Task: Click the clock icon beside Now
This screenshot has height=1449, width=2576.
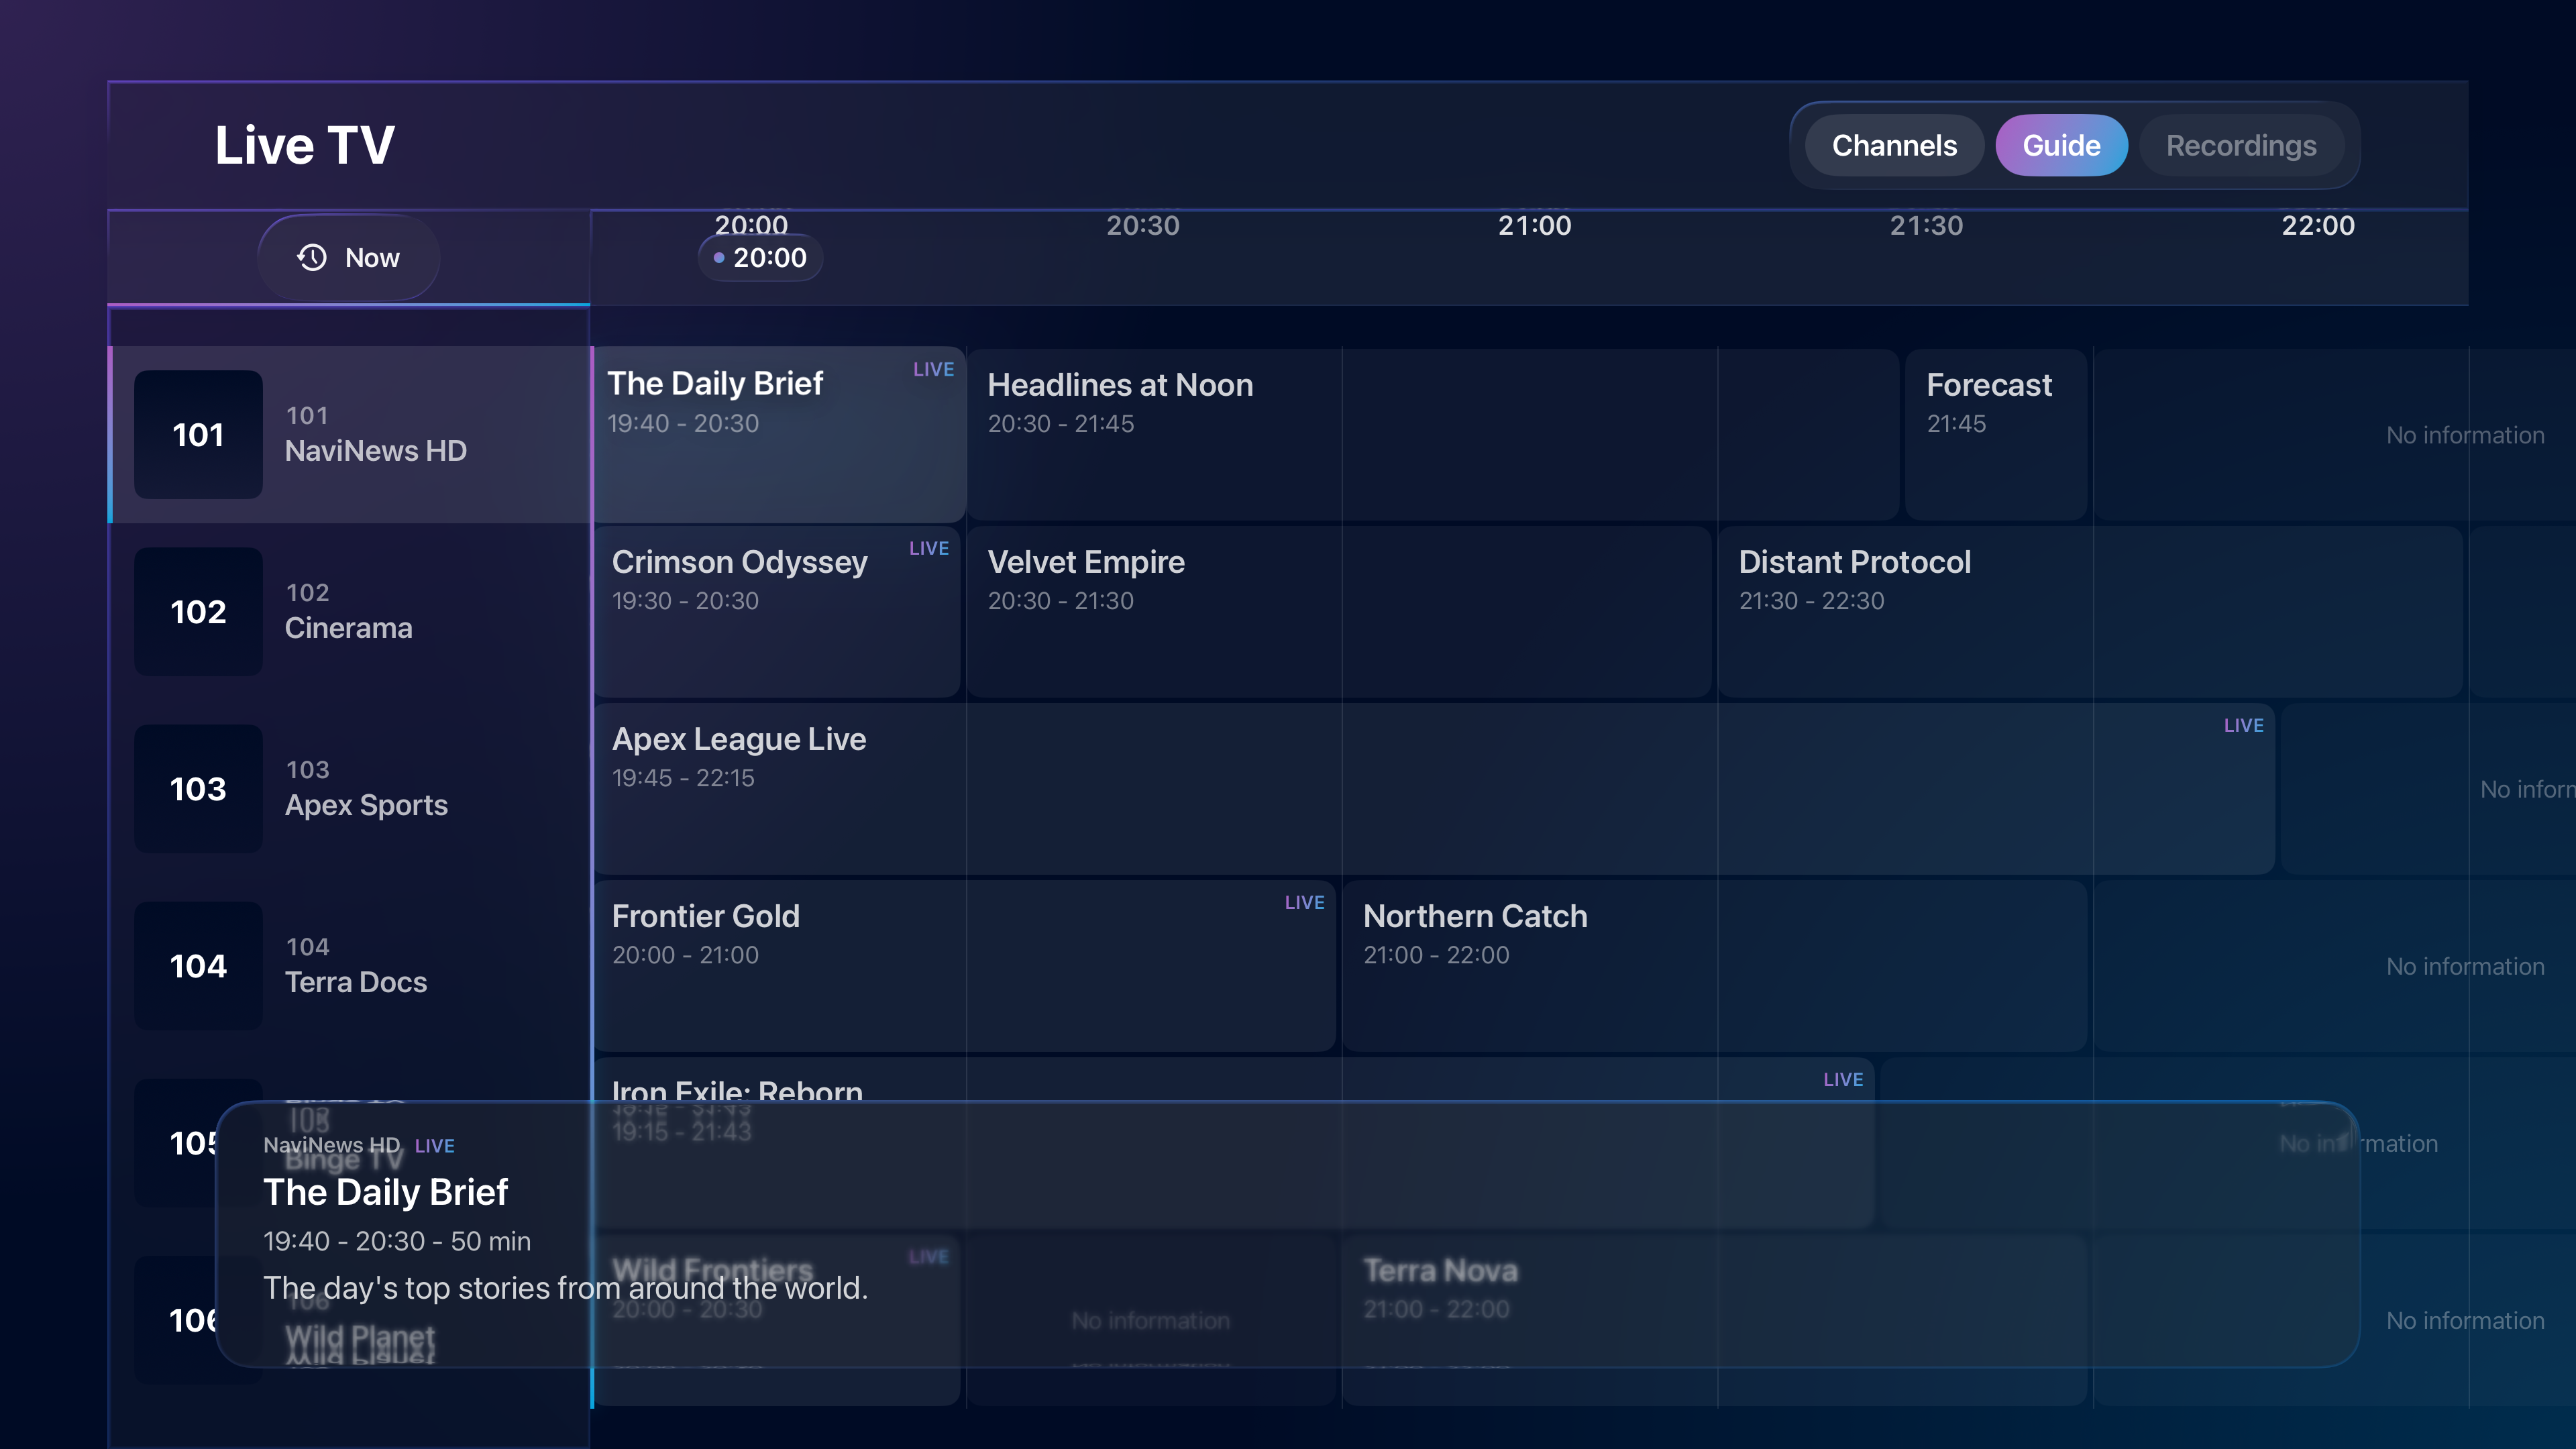Action: pyautogui.click(x=312, y=258)
